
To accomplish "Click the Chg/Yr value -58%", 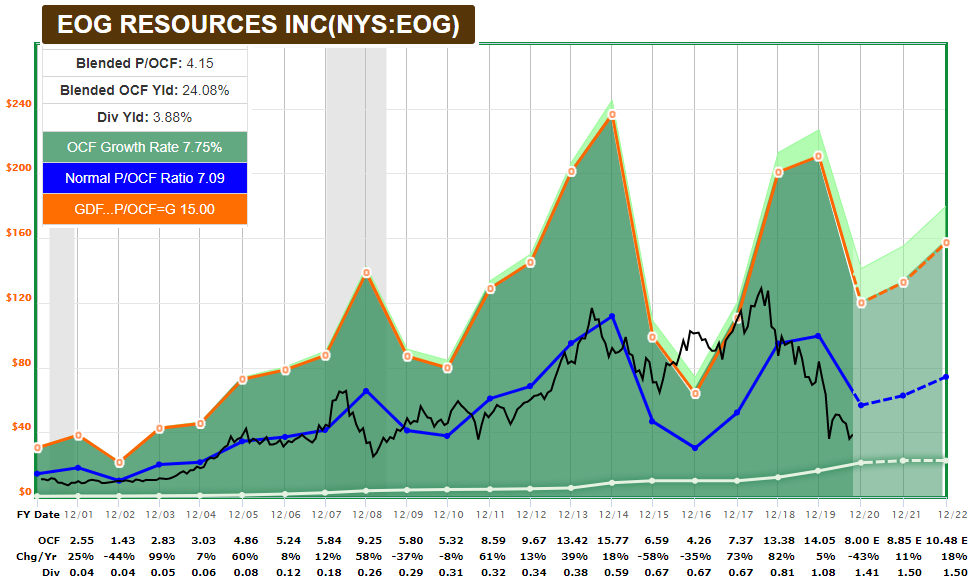I will (655, 556).
